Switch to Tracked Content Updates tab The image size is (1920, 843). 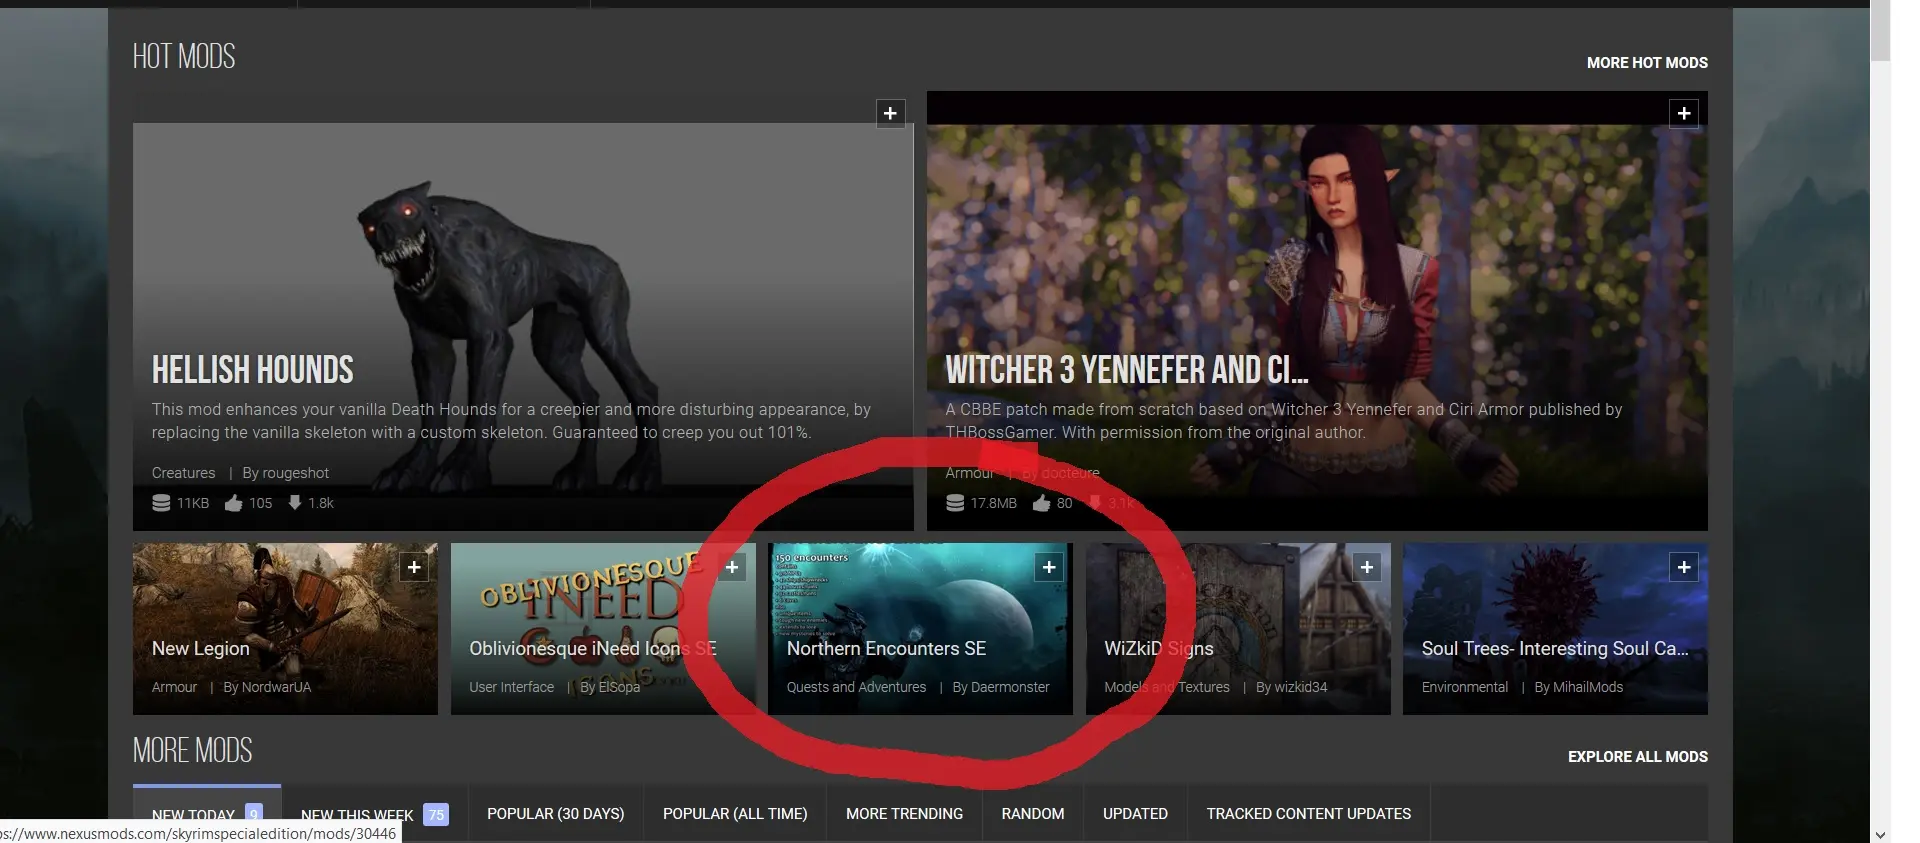coord(1308,814)
